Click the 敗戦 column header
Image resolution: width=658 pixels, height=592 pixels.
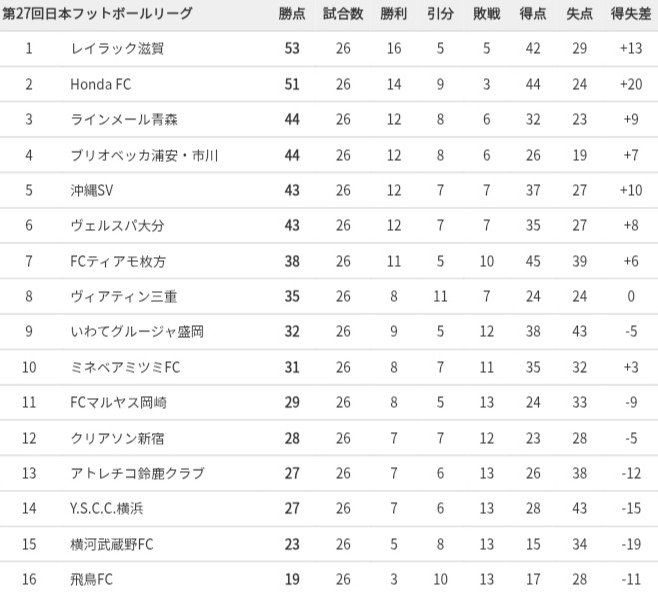click(x=486, y=14)
